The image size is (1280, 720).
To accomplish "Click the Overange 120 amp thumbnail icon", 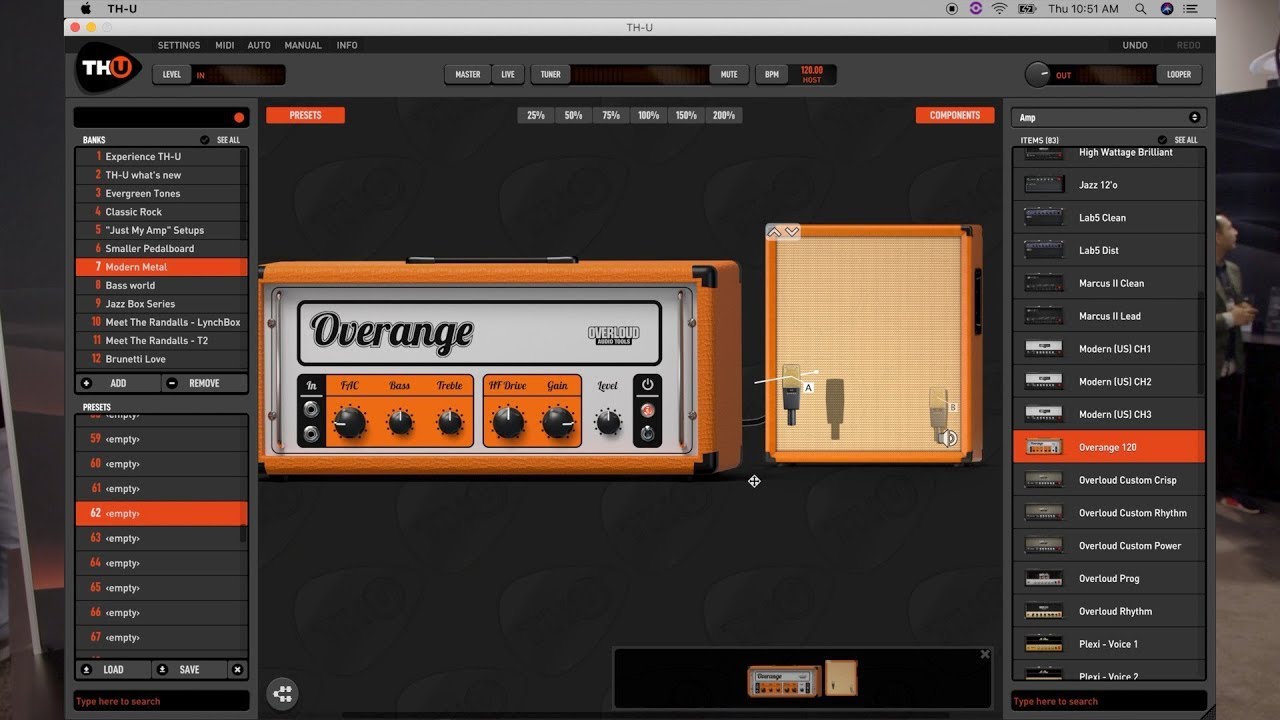I will (1044, 447).
